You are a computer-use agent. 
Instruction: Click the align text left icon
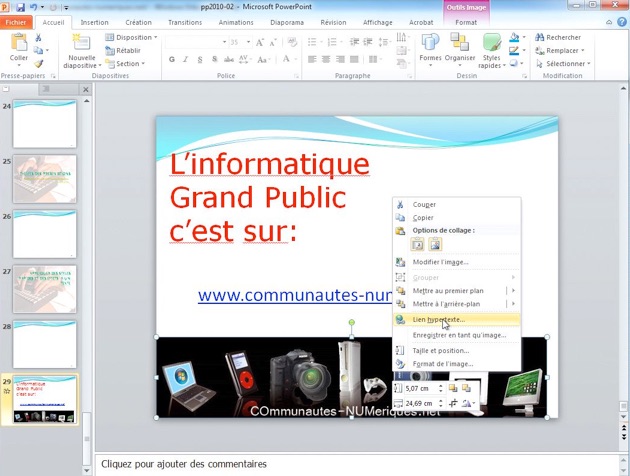(312, 59)
